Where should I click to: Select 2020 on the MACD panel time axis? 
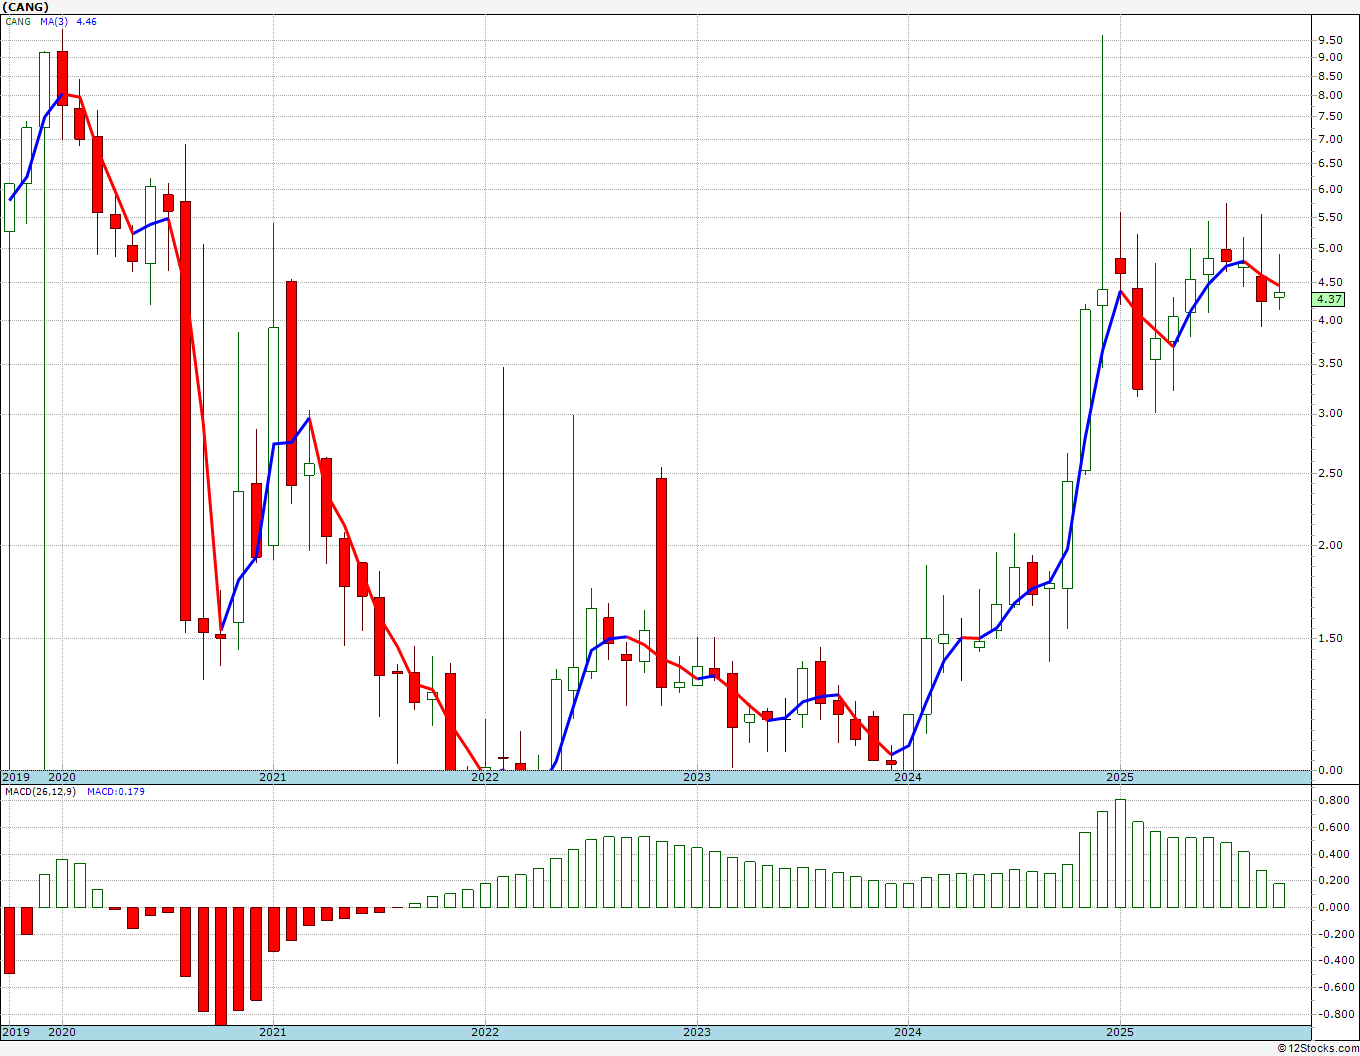tap(62, 1032)
